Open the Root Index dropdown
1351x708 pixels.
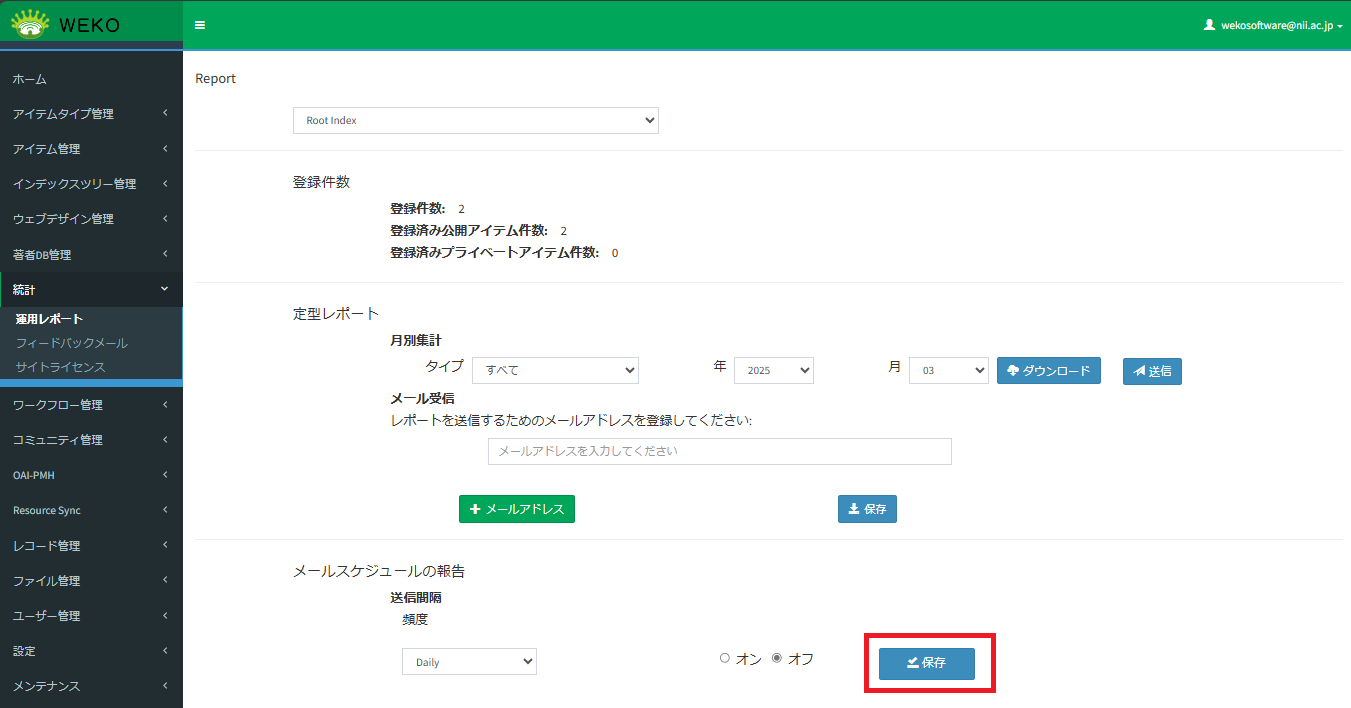(x=476, y=120)
